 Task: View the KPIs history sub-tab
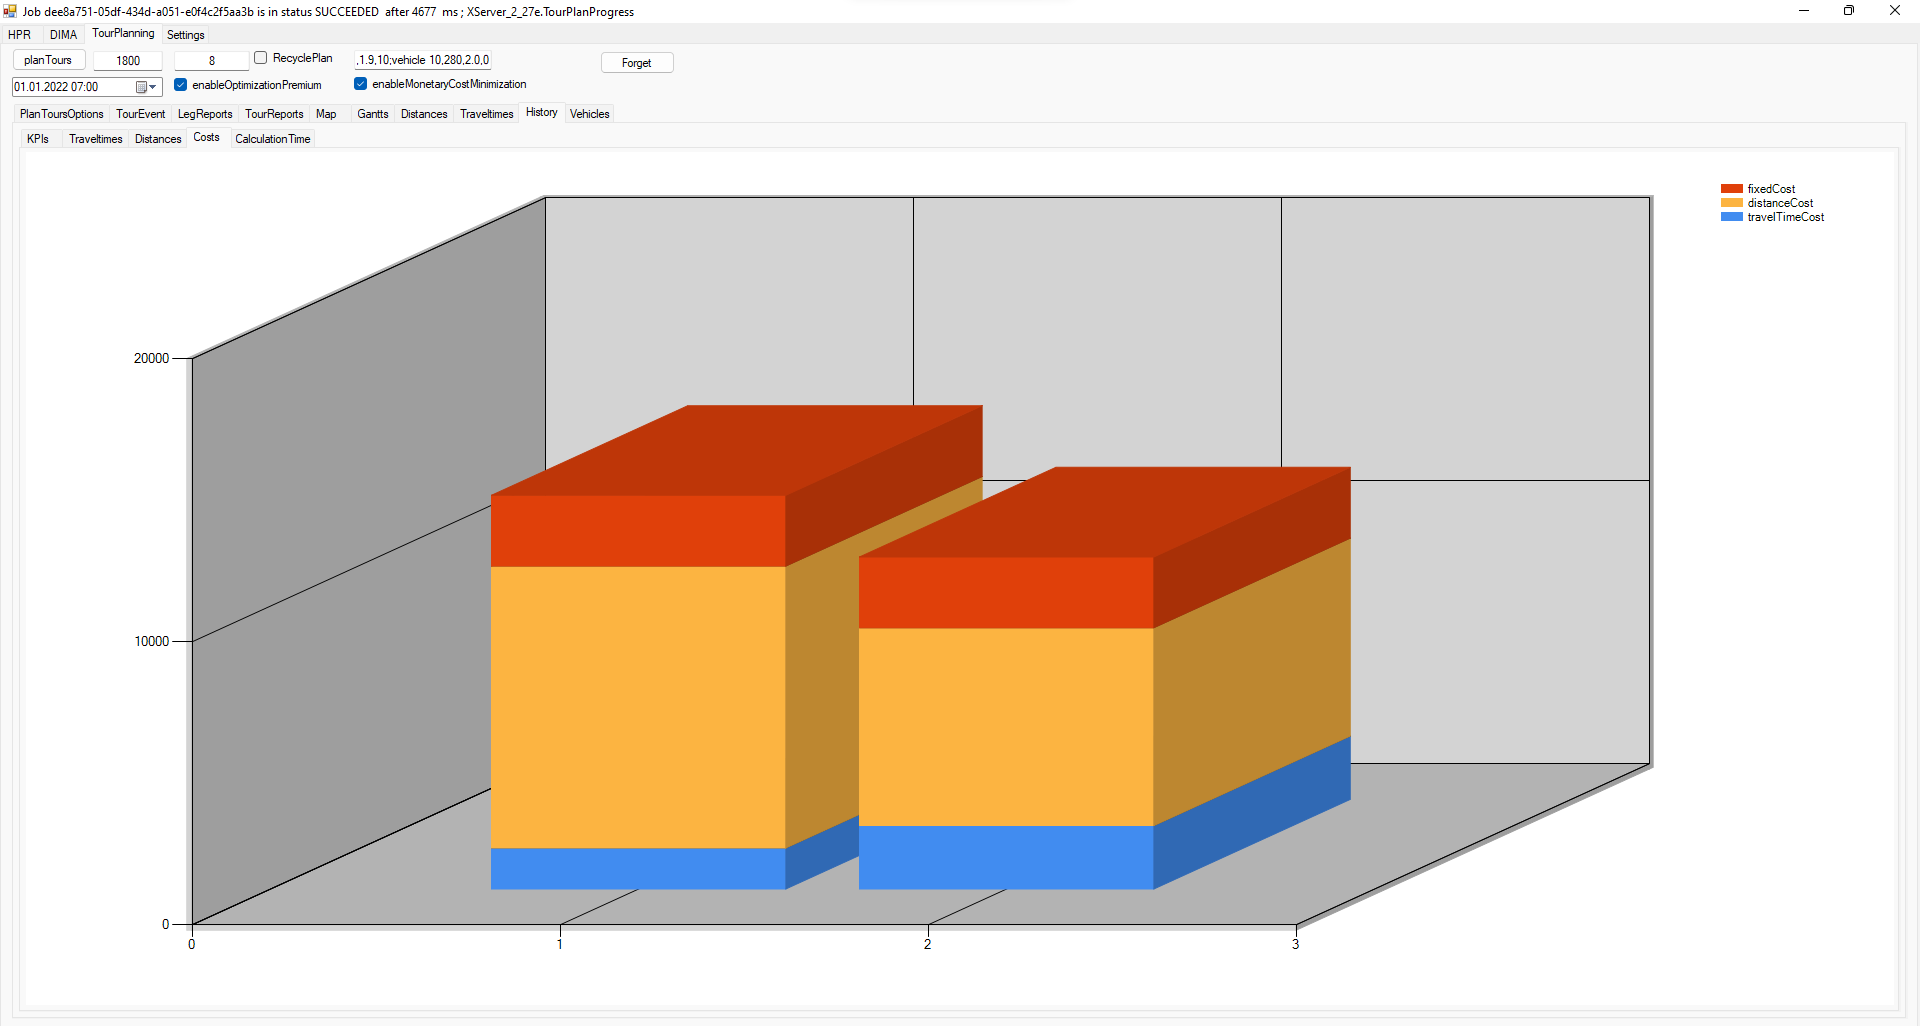(38, 139)
